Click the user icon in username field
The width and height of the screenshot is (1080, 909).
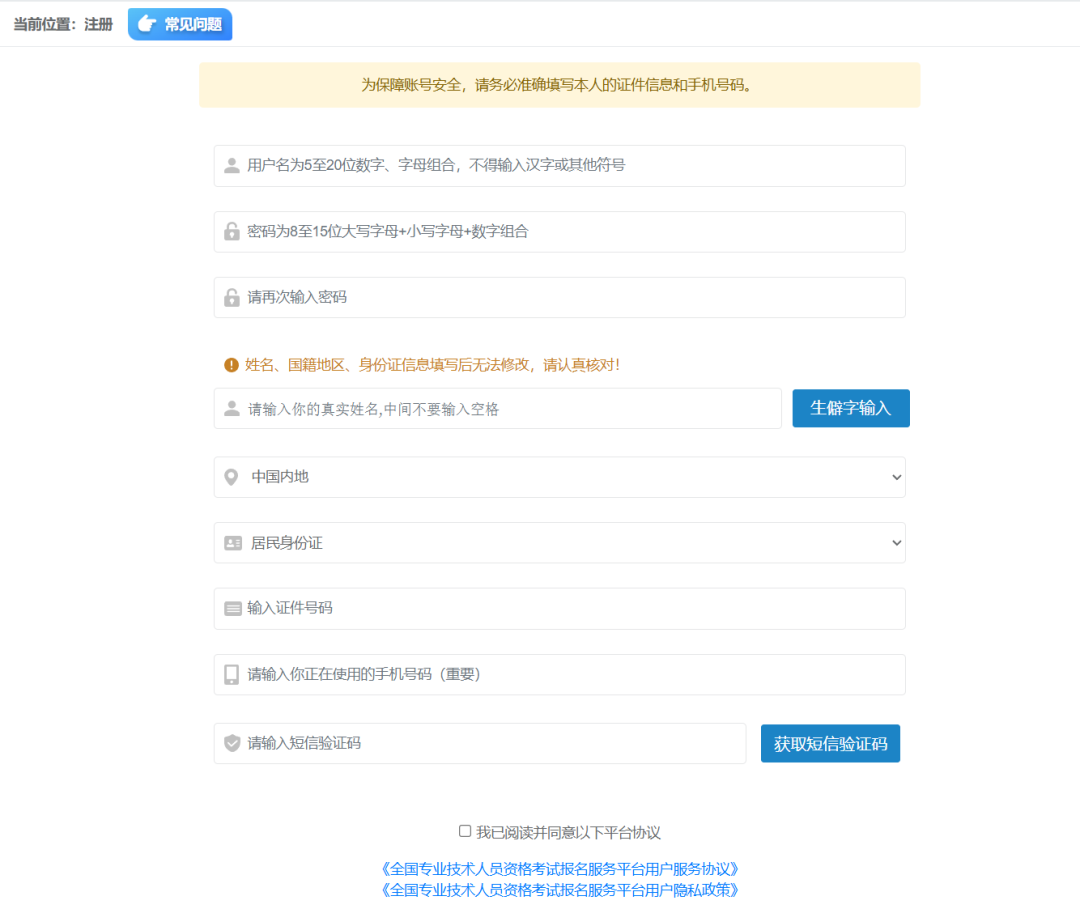coord(231,165)
